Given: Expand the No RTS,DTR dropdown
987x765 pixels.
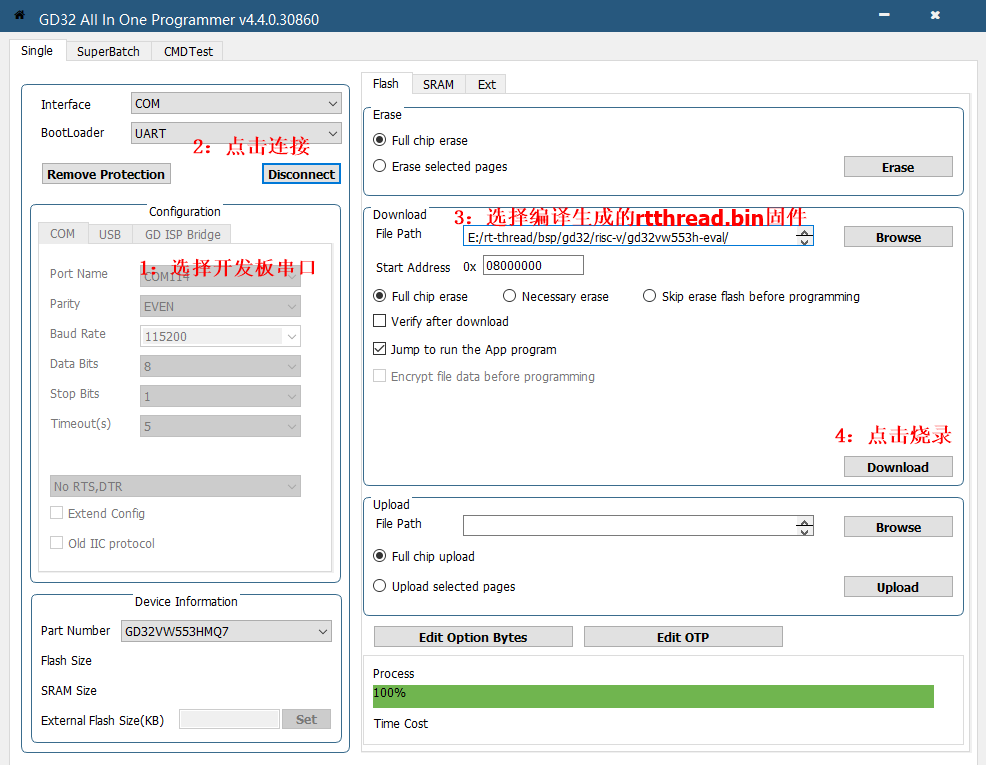Looking at the screenshot, I should [176, 486].
